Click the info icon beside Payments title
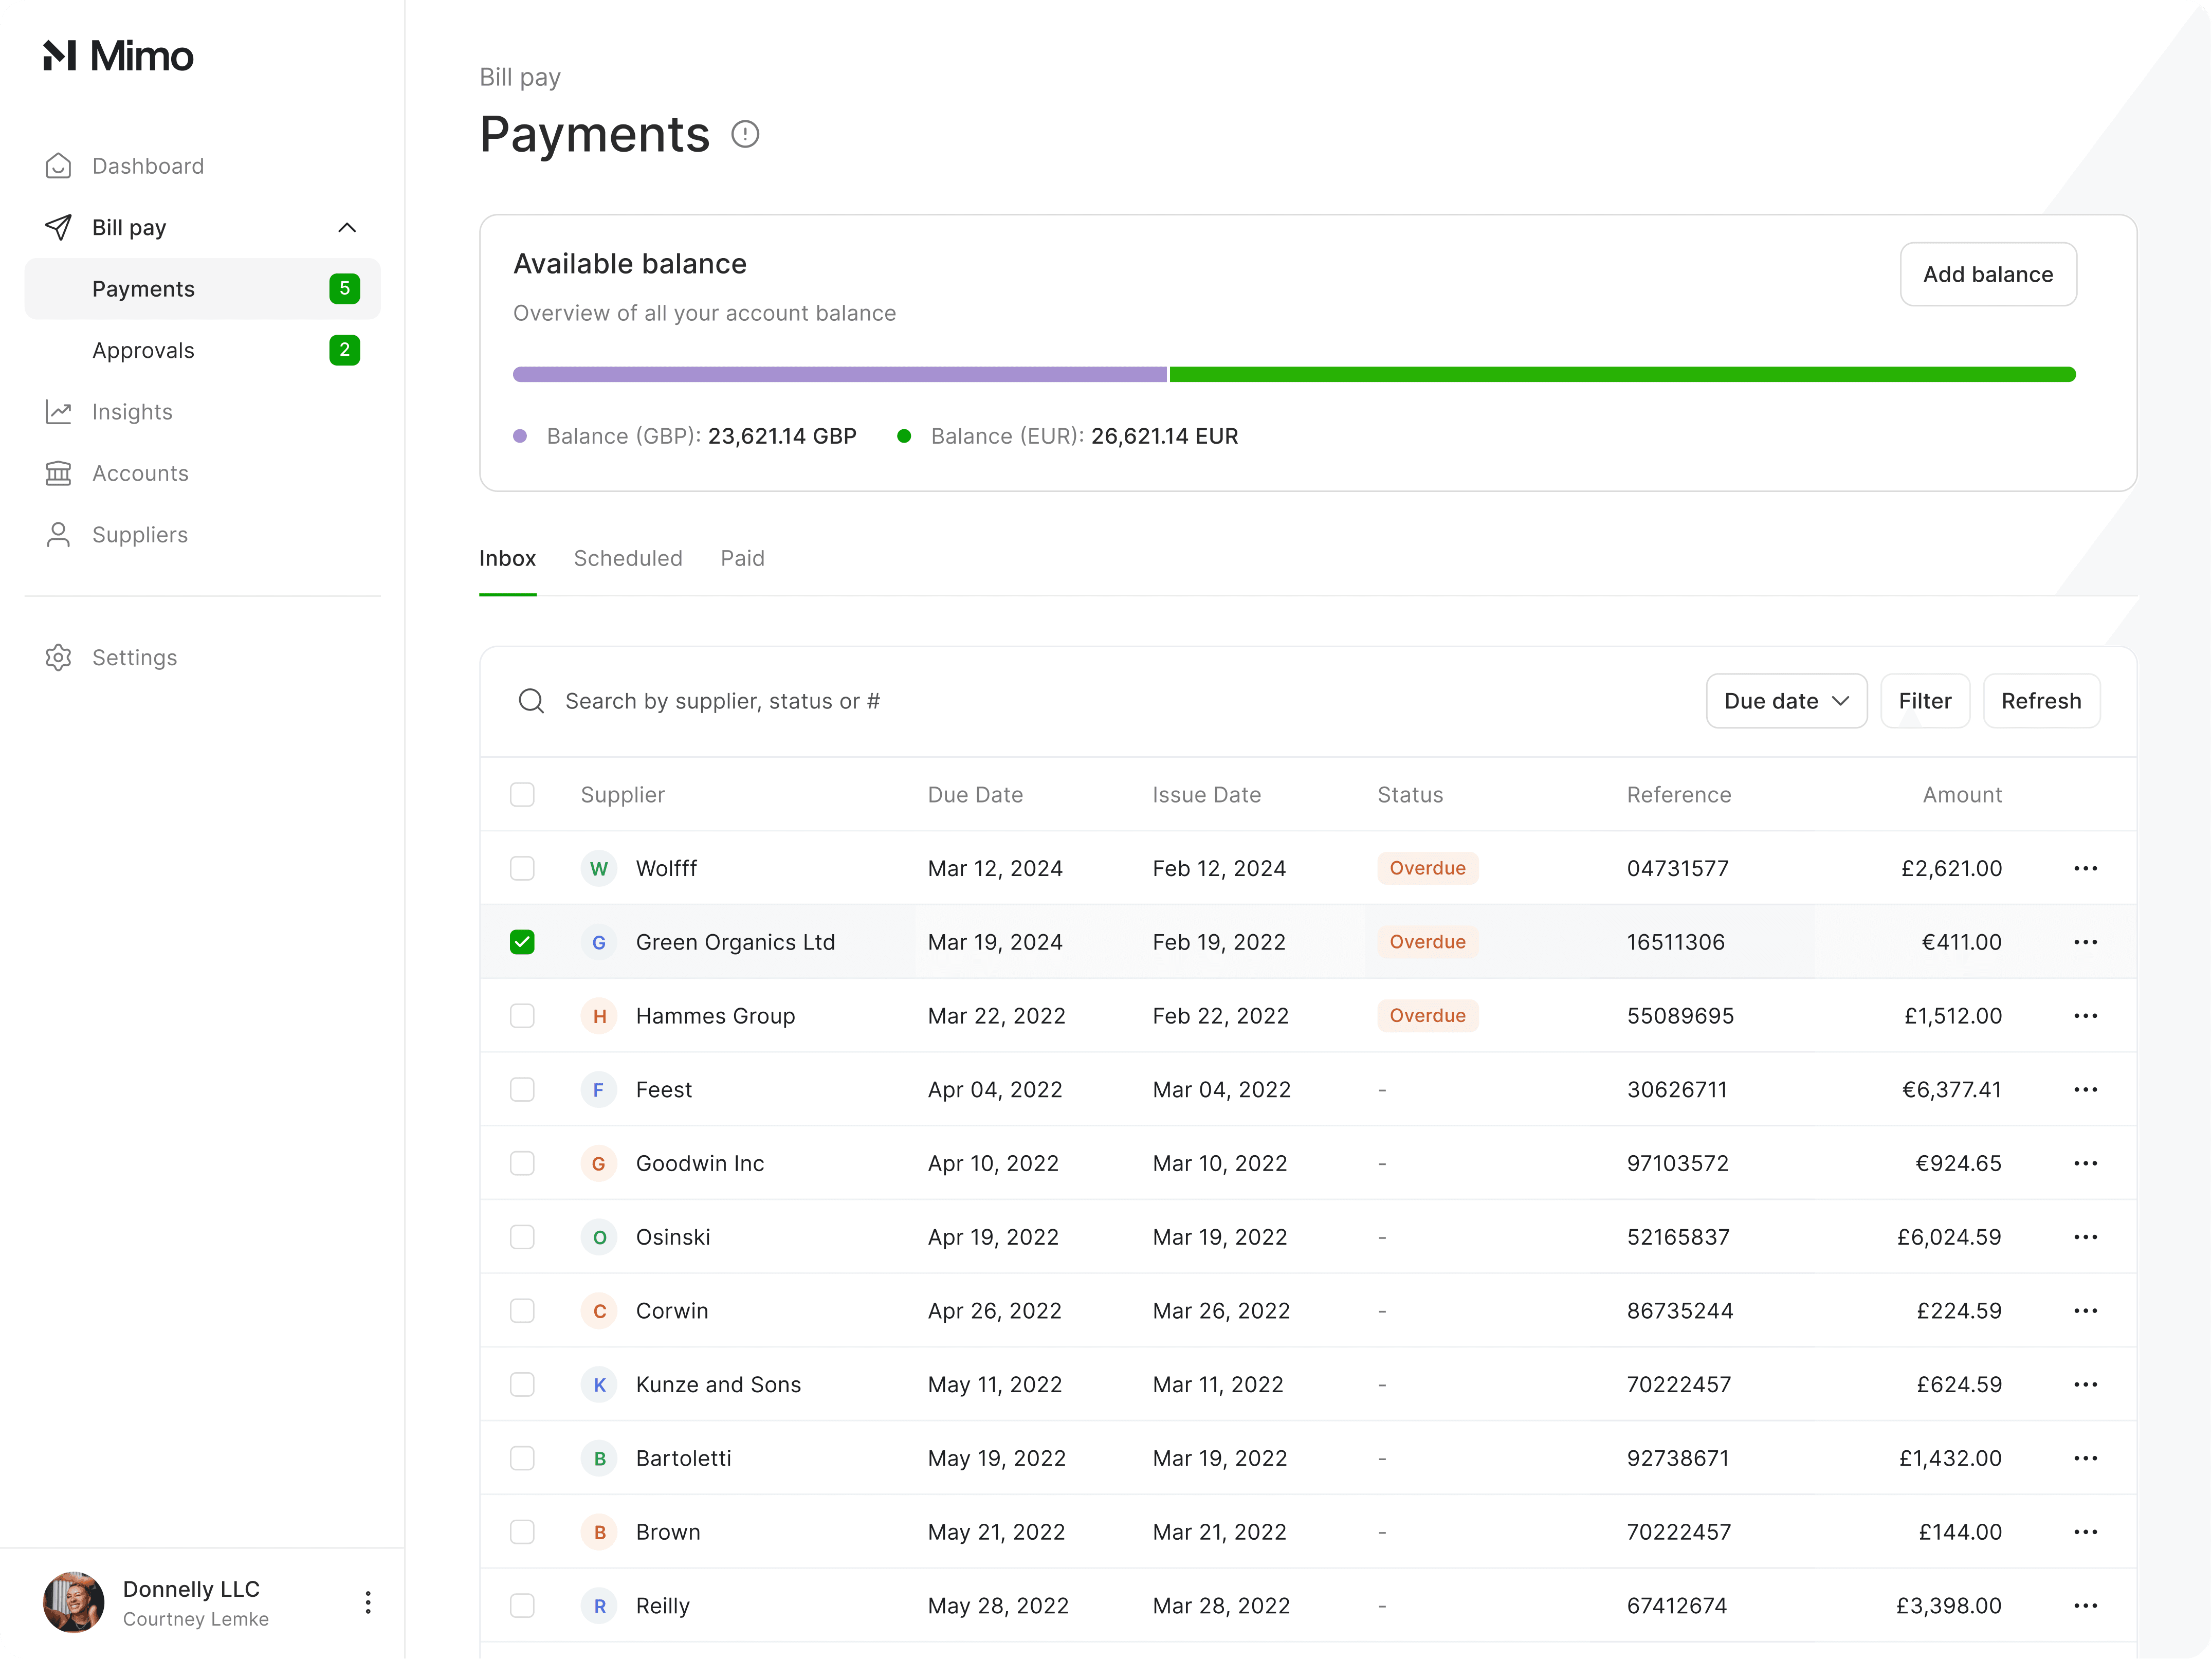The height and width of the screenshot is (1659, 2212). coord(745,134)
